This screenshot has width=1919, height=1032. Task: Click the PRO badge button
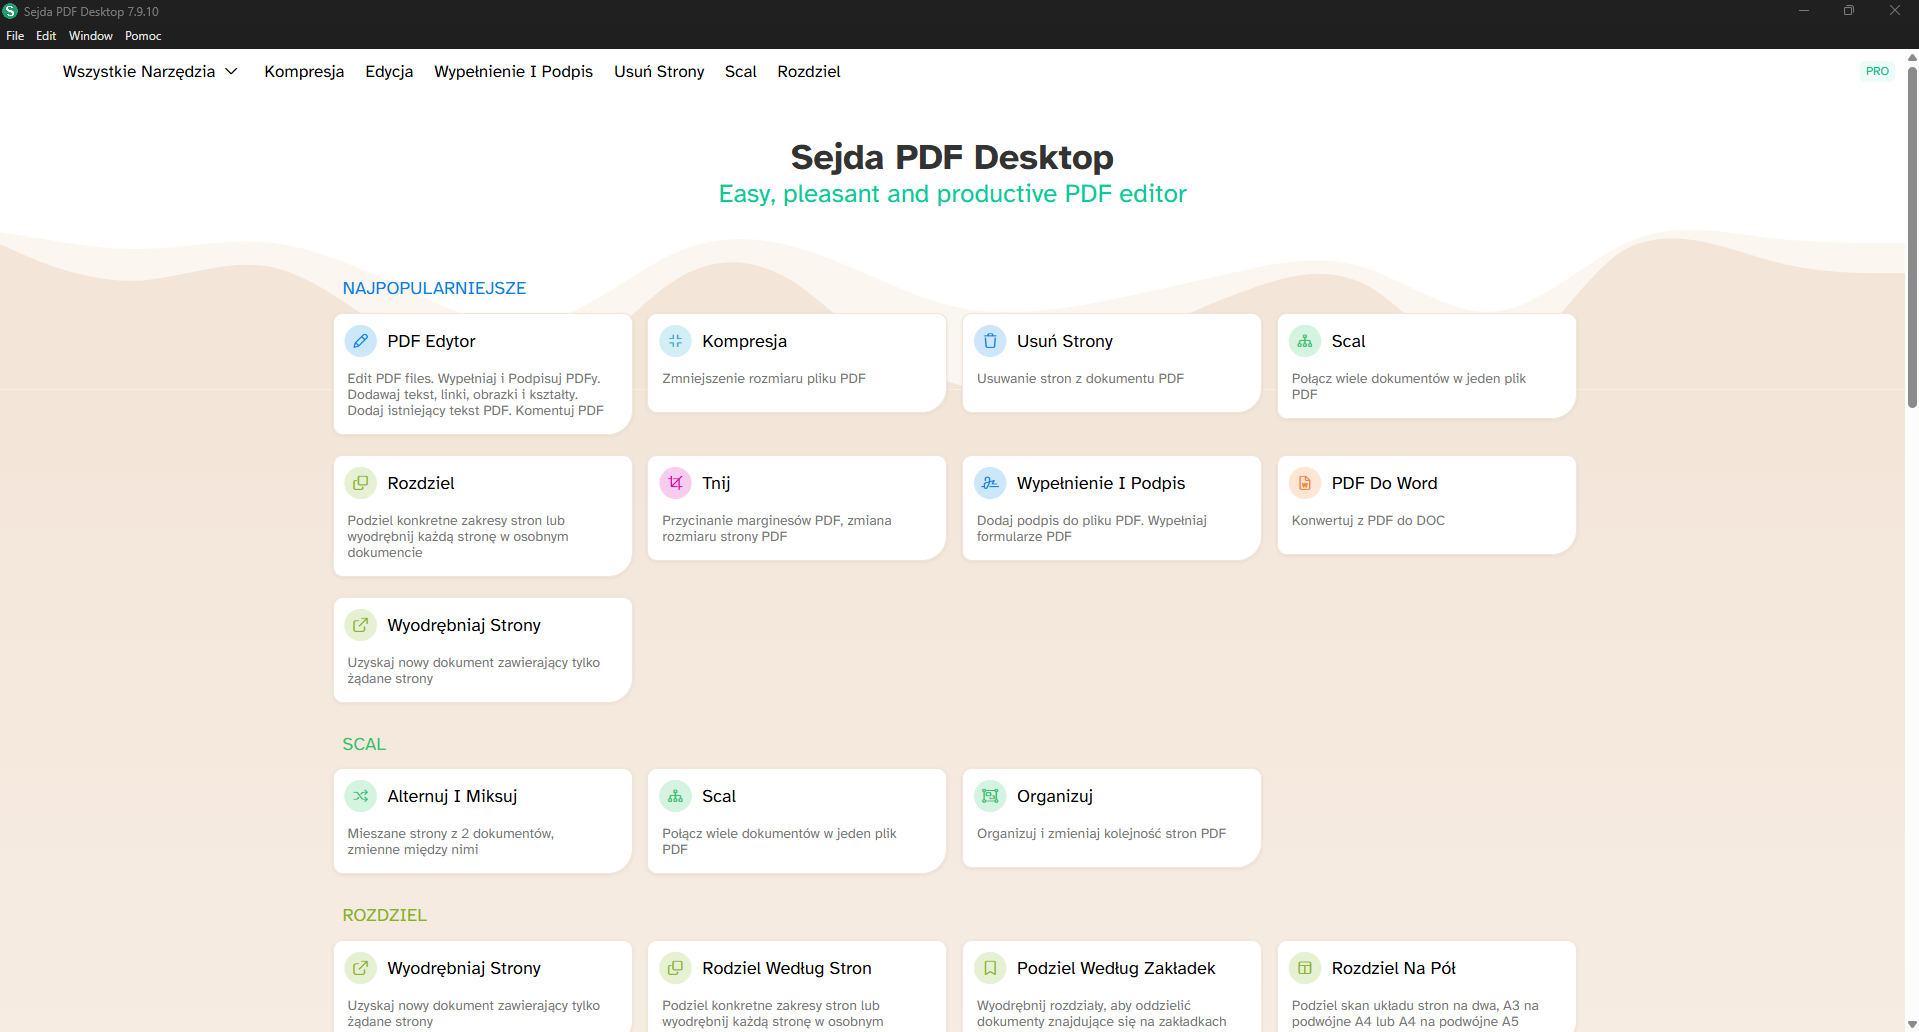(1877, 71)
